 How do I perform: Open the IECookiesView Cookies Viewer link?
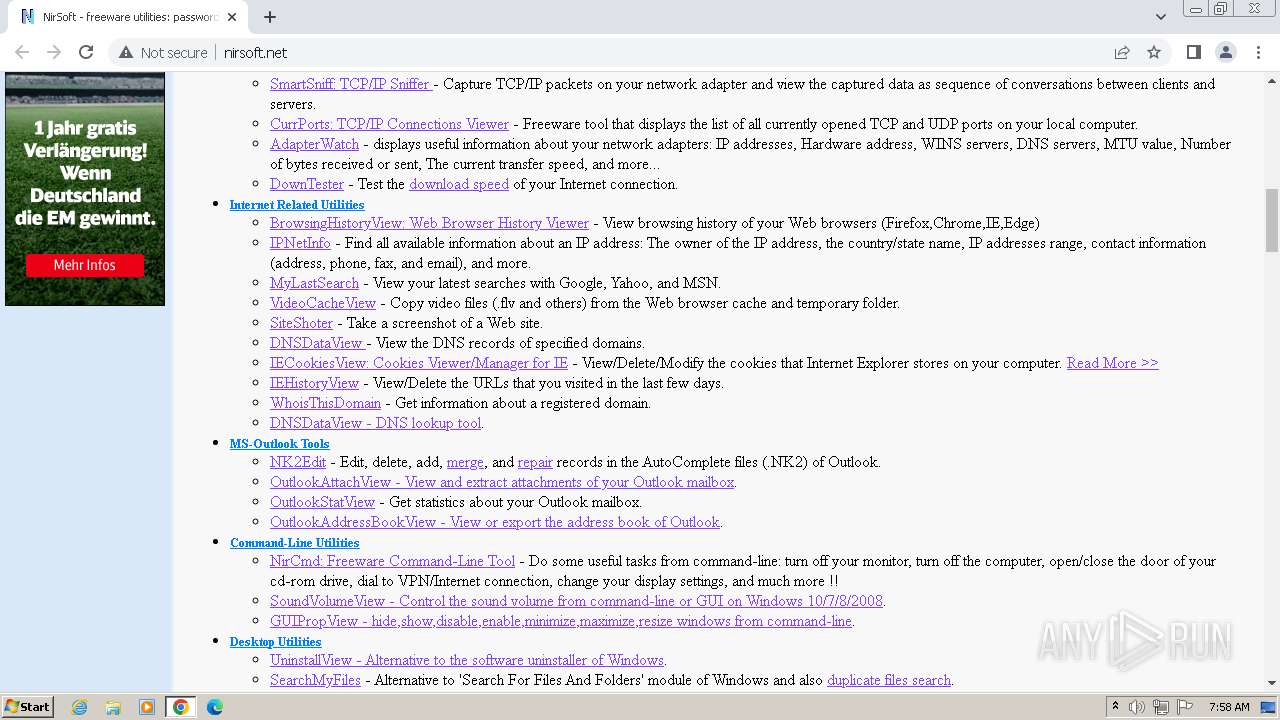coord(419,363)
